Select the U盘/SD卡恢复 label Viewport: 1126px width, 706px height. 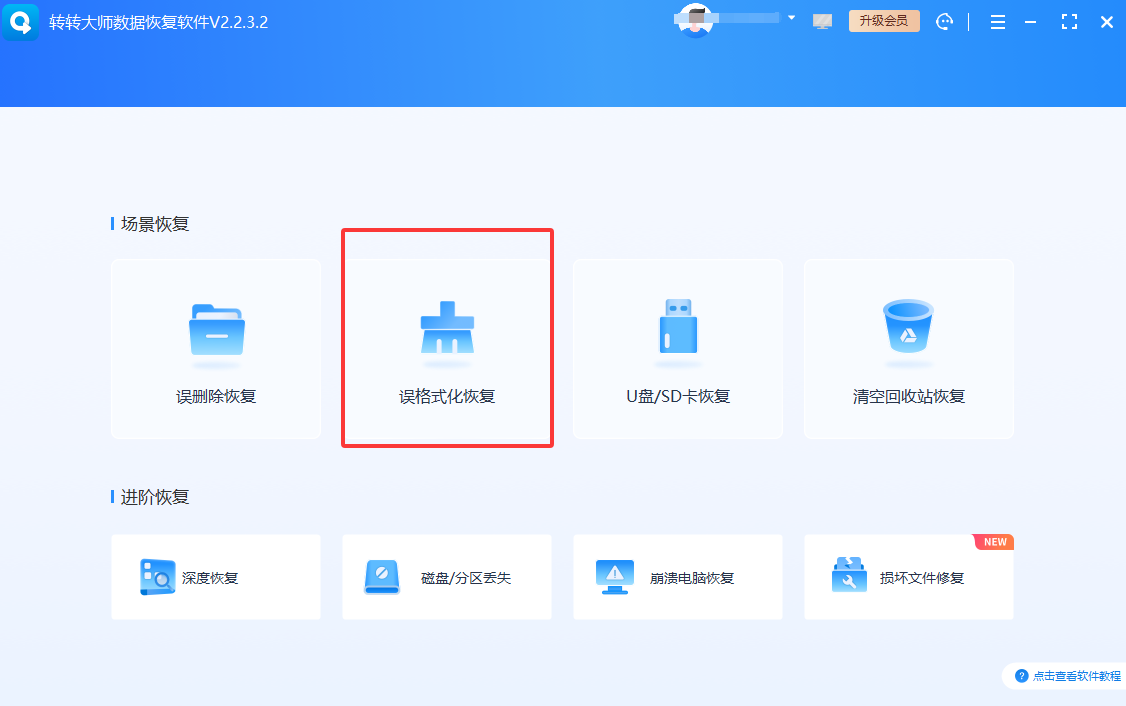click(x=678, y=396)
